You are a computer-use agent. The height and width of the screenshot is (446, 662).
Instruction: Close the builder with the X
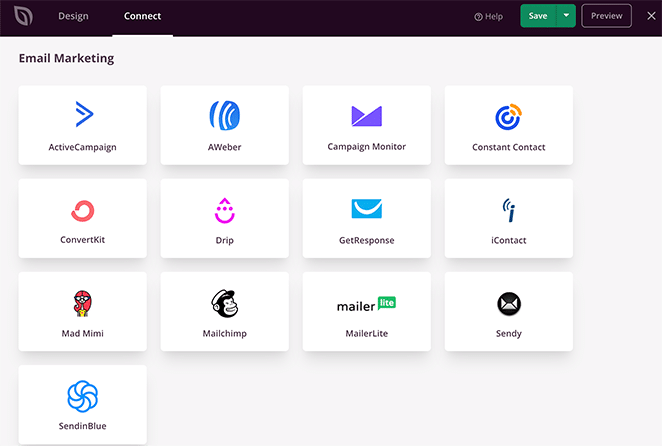tap(651, 16)
